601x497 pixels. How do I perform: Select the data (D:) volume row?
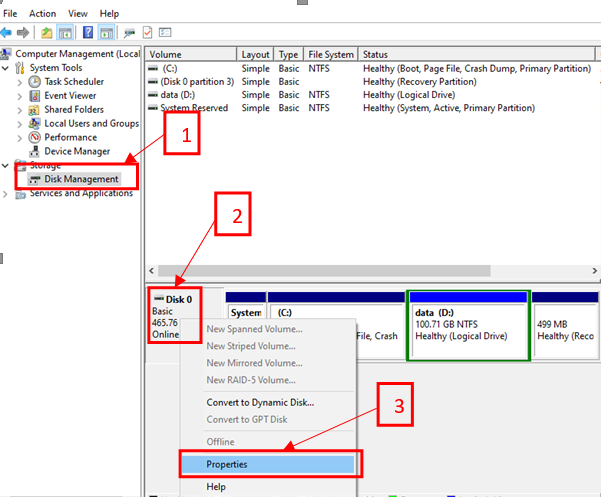[179, 94]
